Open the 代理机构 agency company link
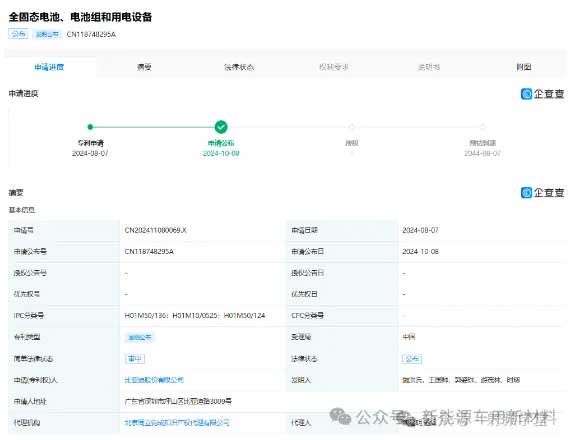The width and height of the screenshot is (575, 440). (177, 422)
